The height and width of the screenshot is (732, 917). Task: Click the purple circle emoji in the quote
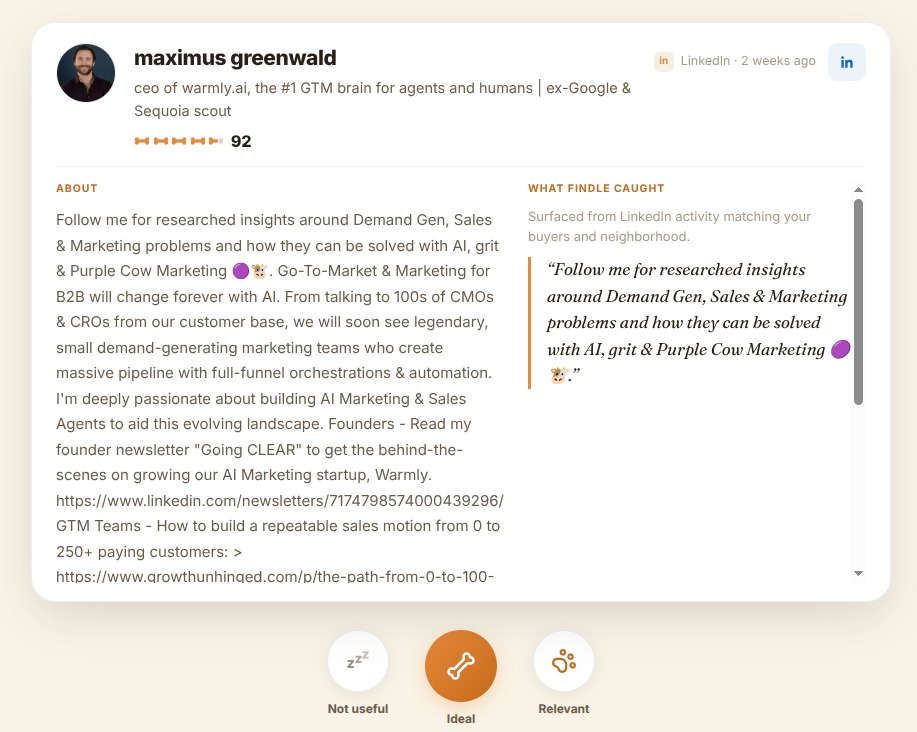click(840, 350)
